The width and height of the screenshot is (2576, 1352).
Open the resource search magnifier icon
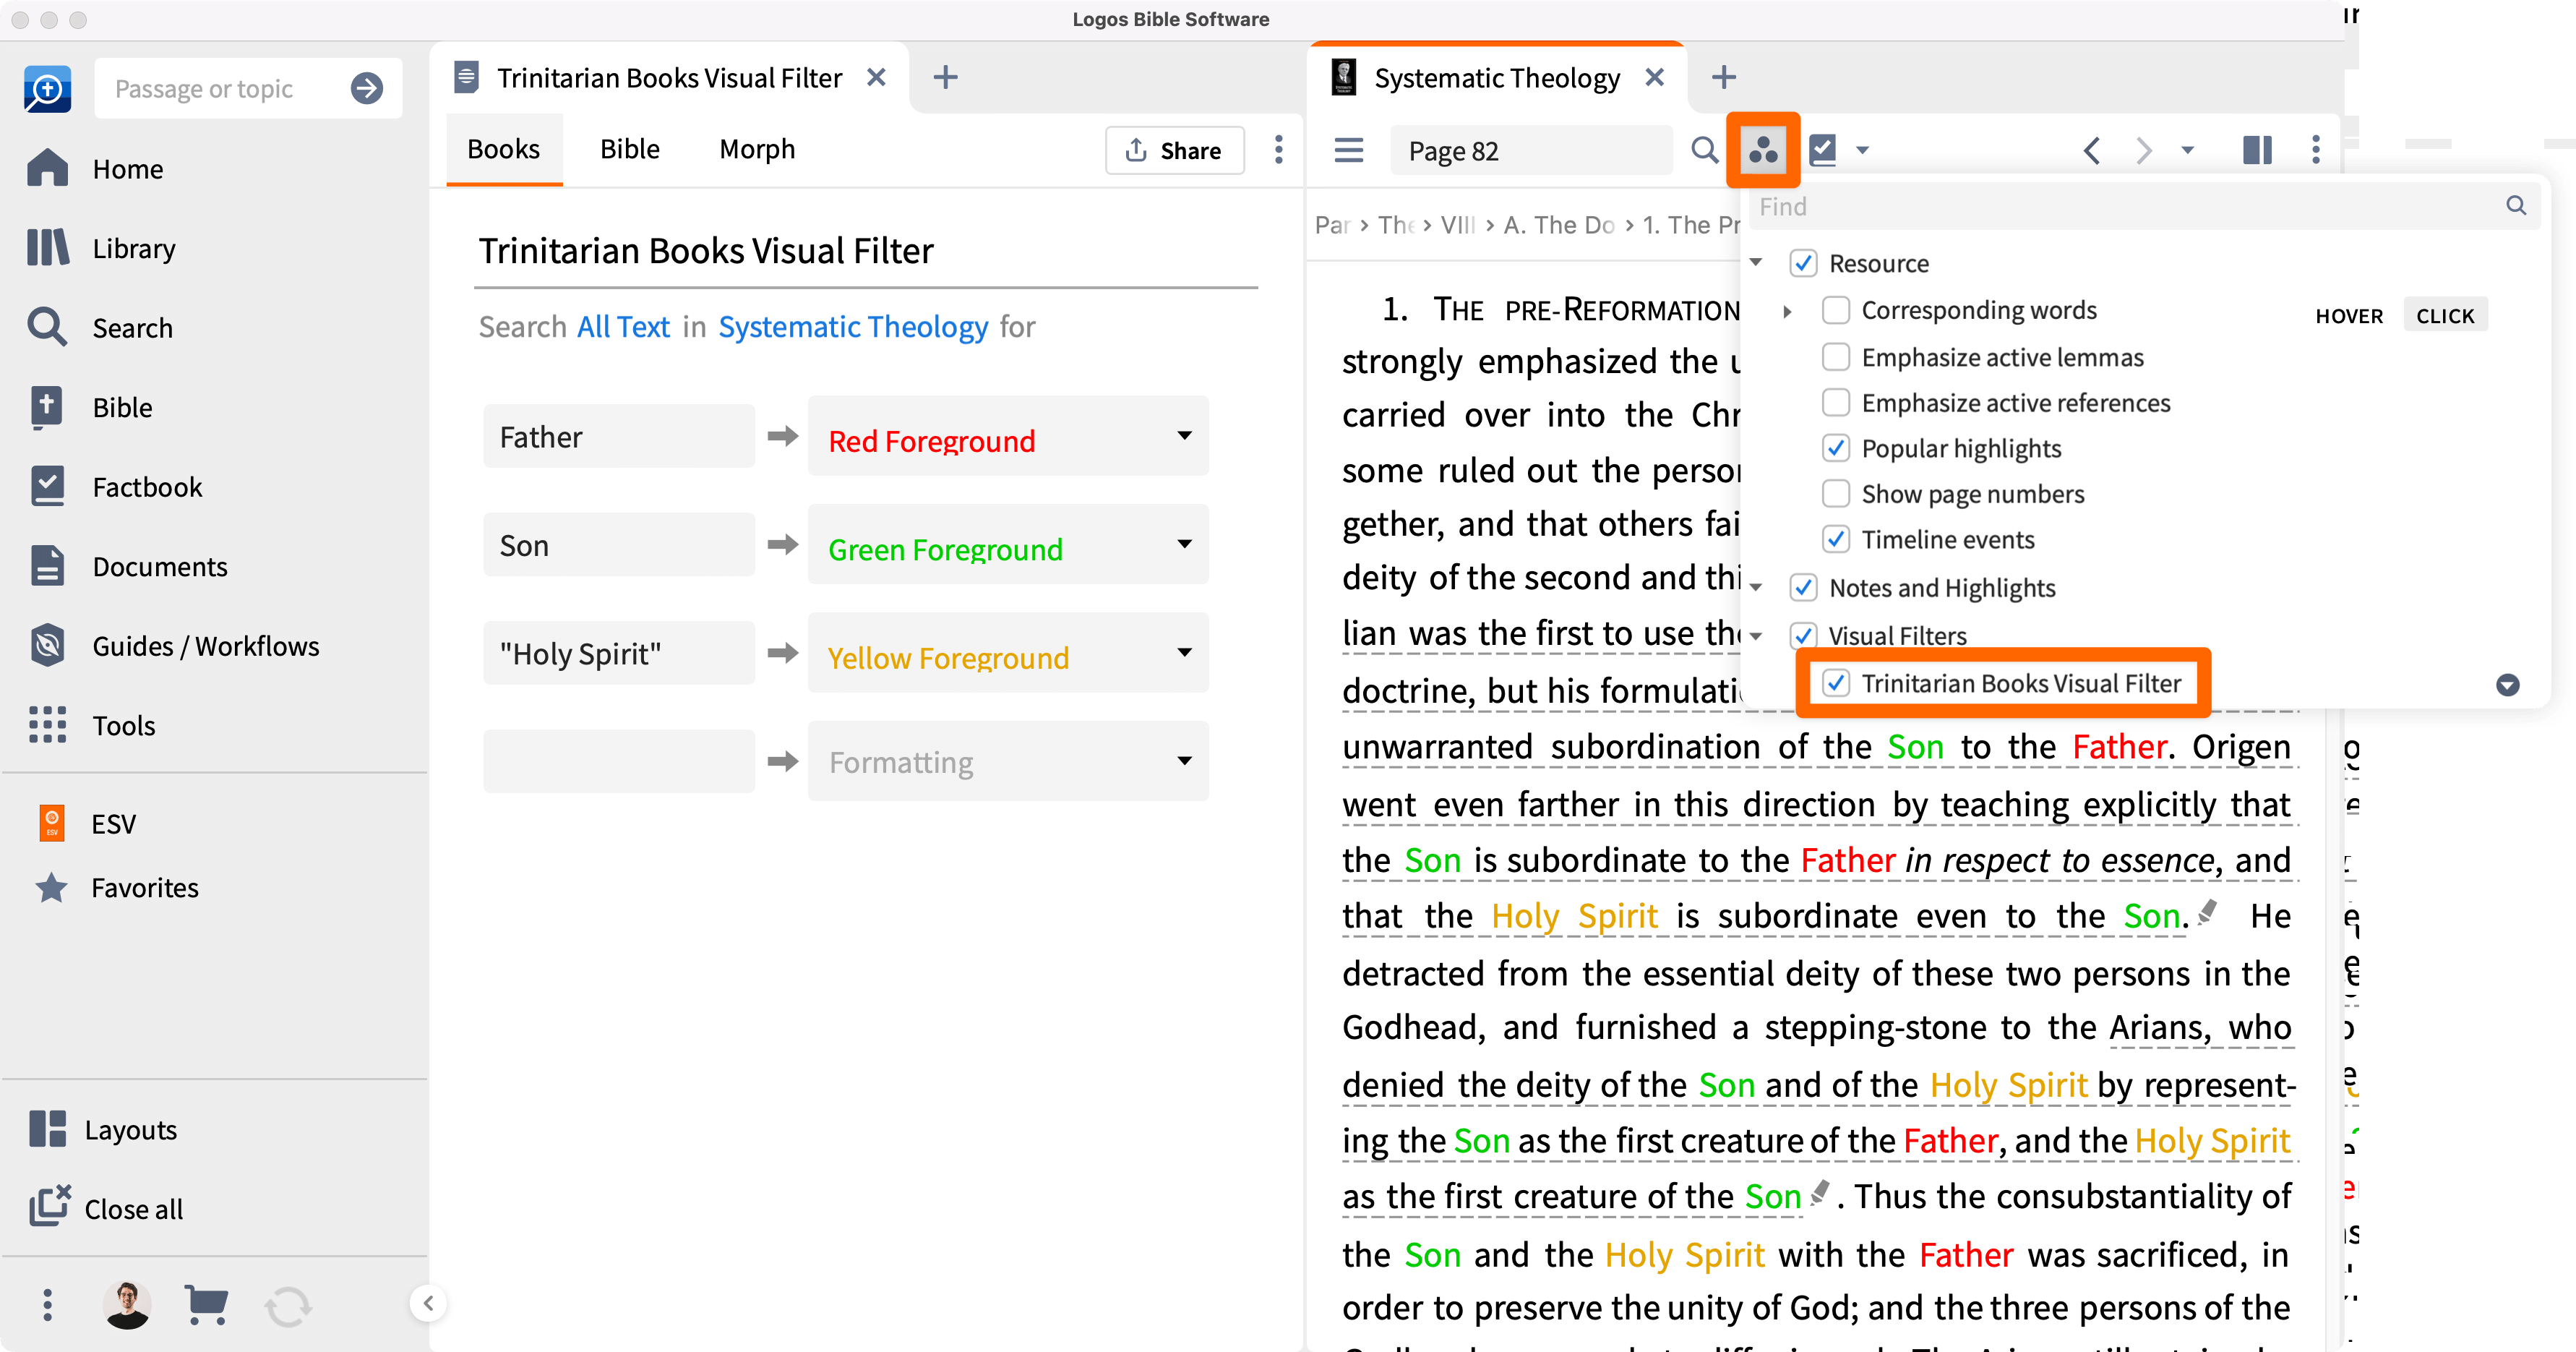[1705, 150]
